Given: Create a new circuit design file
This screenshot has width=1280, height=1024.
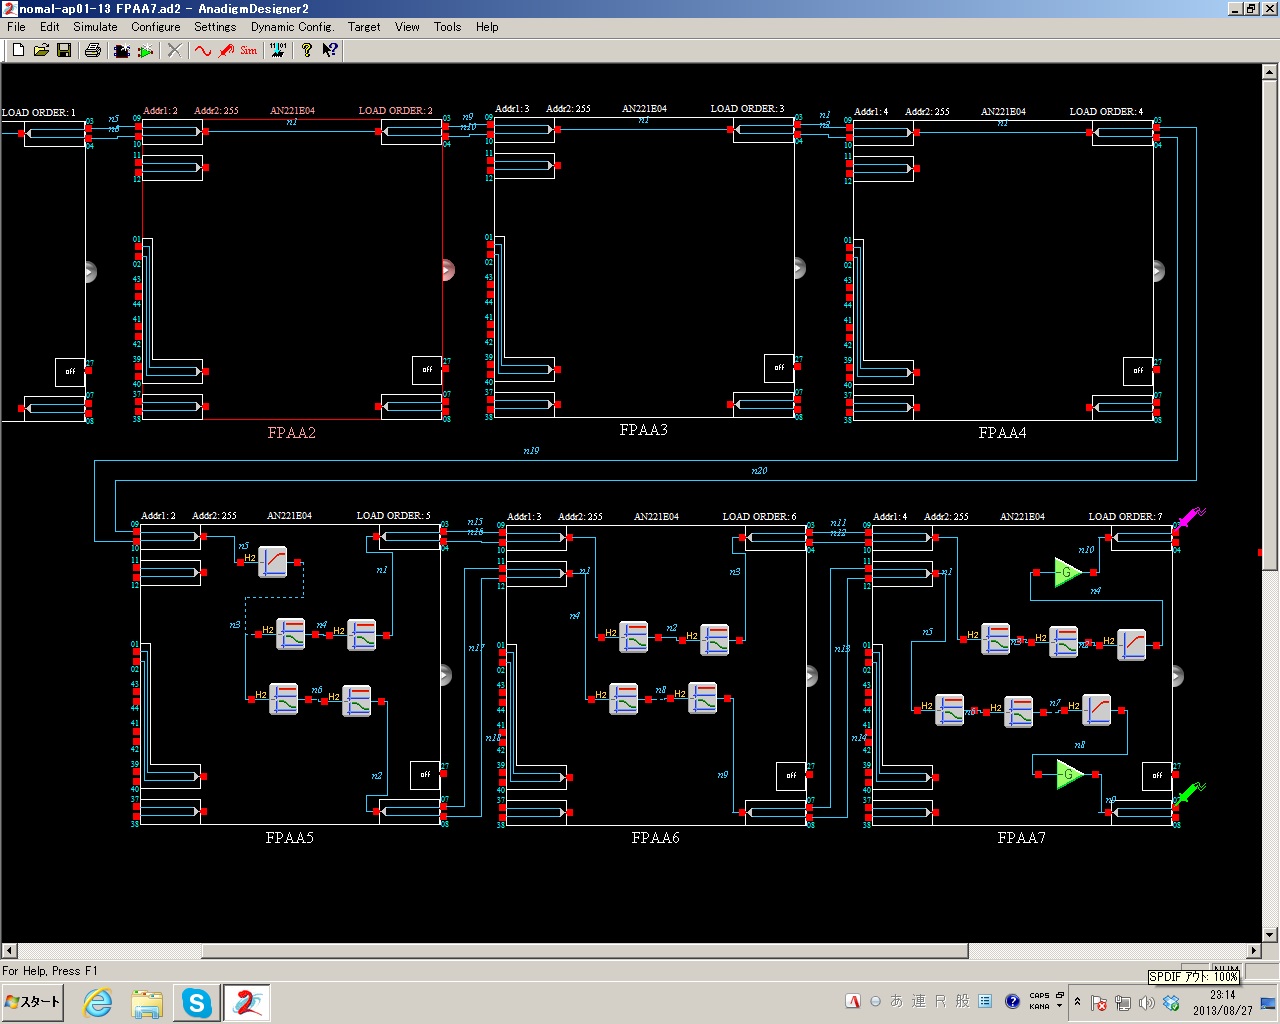Looking at the screenshot, I should 18,50.
